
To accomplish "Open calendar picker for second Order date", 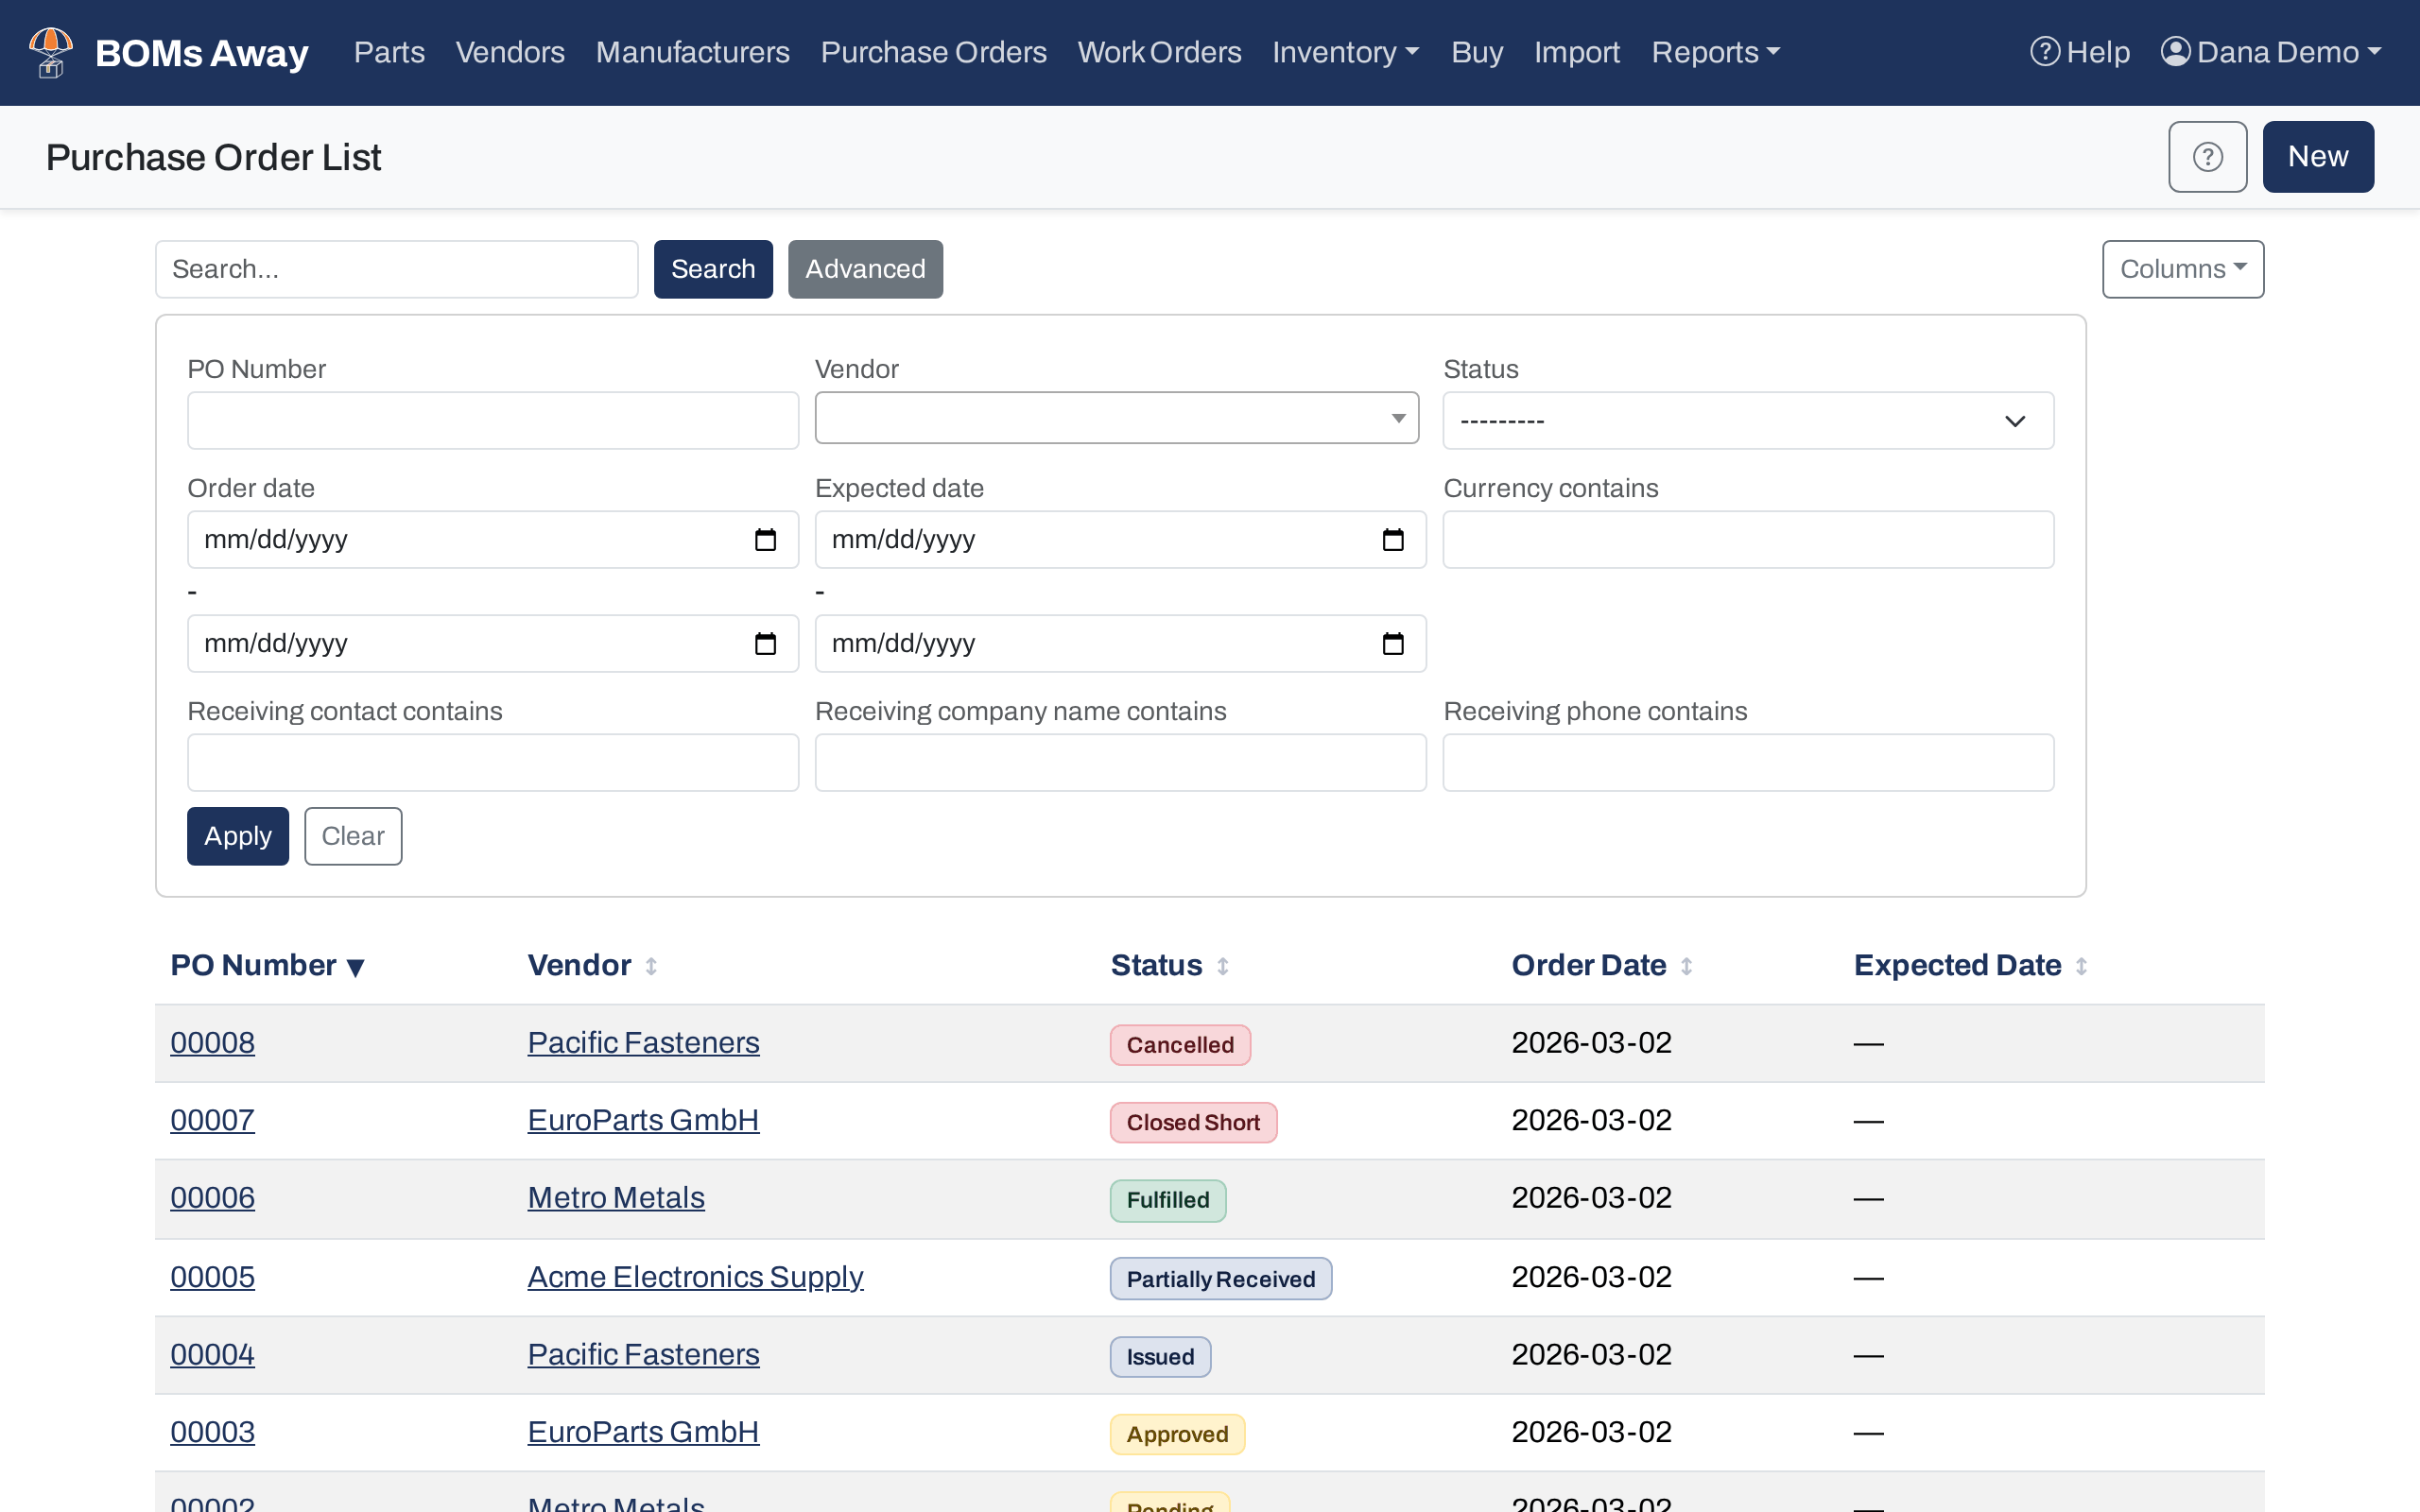I will click(765, 643).
